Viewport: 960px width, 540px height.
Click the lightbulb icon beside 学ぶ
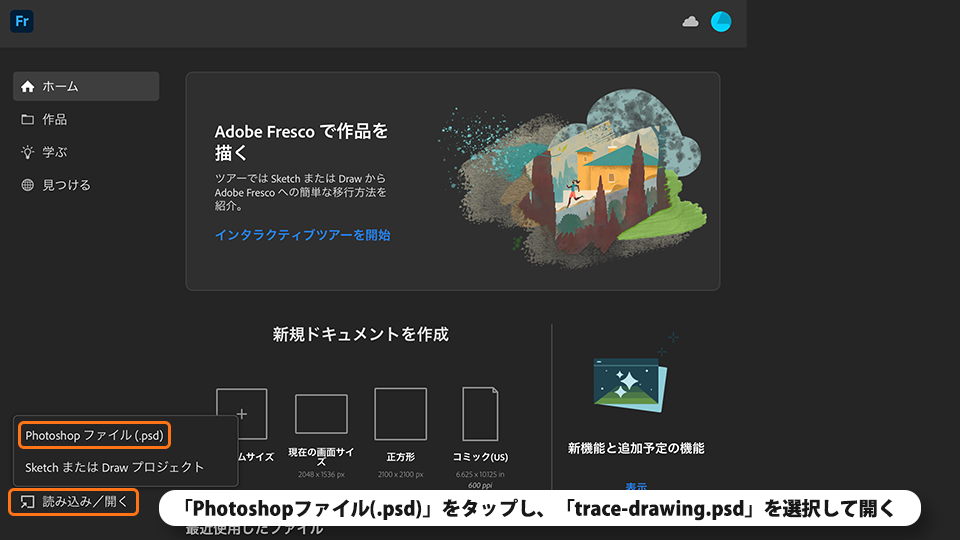(x=28, y=152)
